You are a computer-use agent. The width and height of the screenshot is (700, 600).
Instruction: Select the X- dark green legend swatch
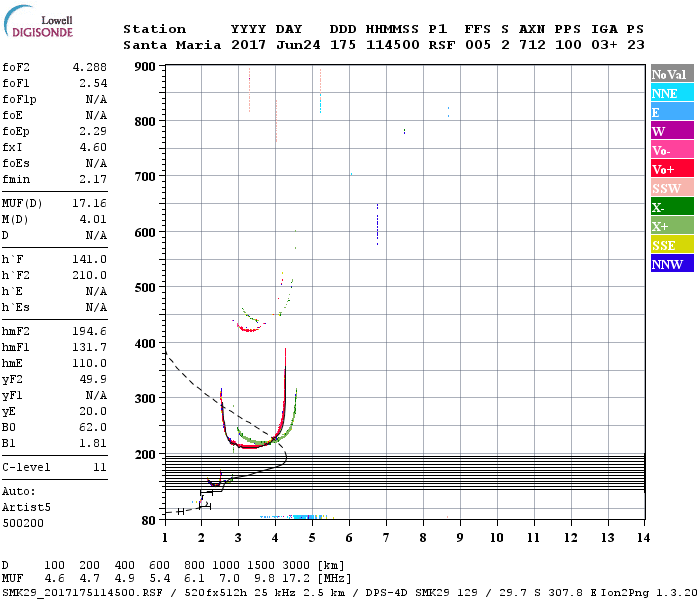[672, 207]
